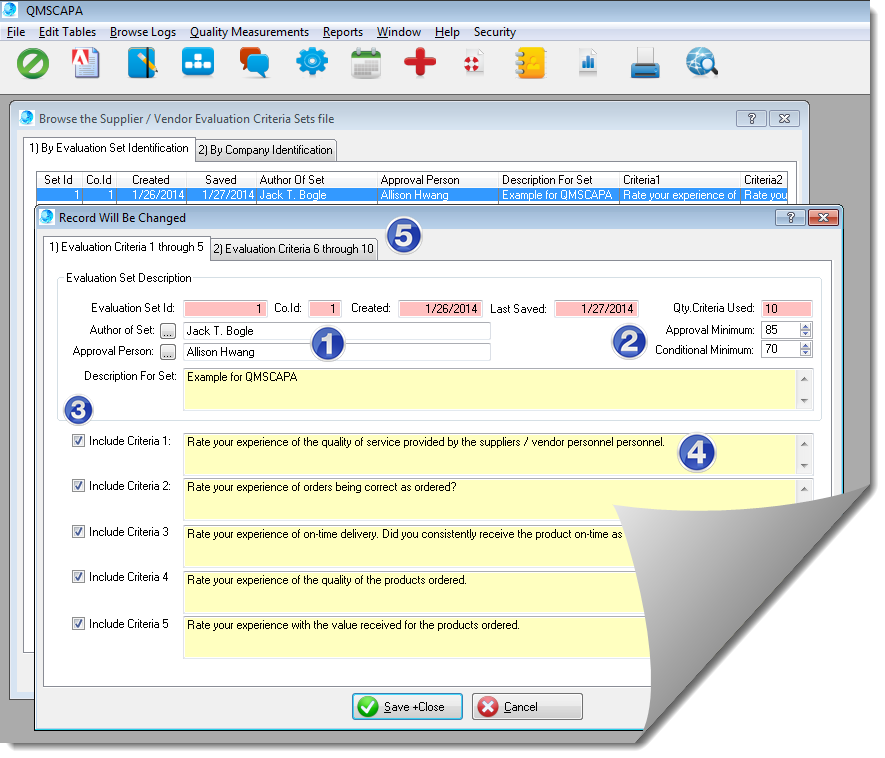The image size is (885, 758).
Task: Disable the Include Criteria 5 checkbox
Action: [79, 624]
